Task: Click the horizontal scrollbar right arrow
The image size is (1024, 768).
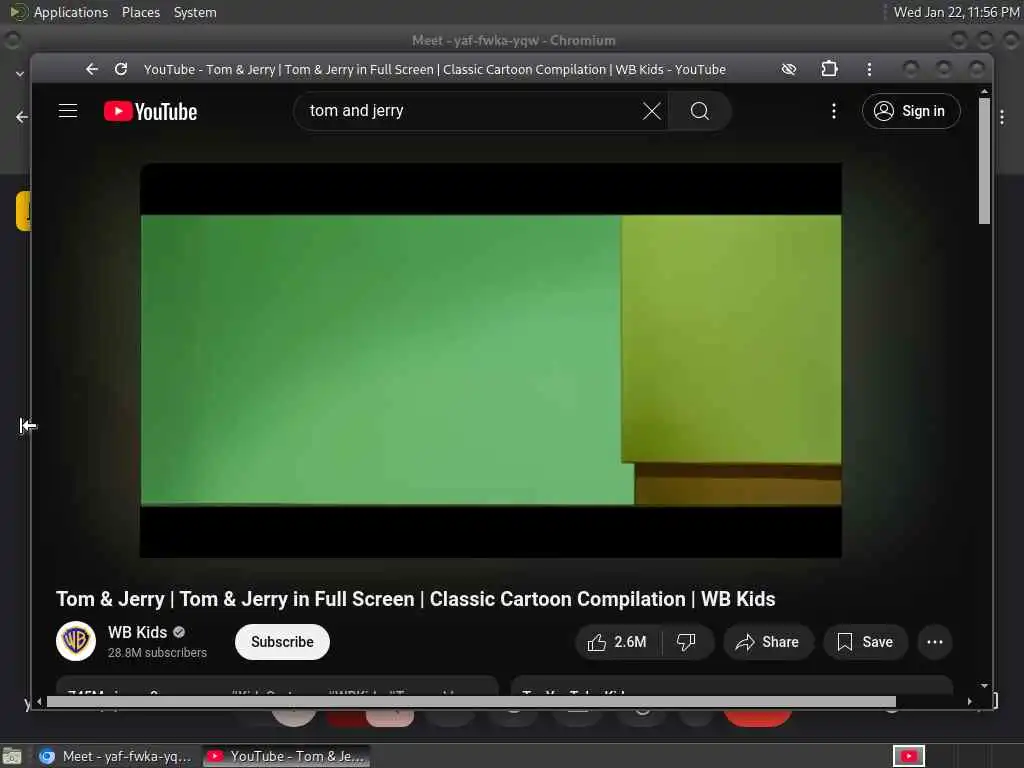Action: 969,701
